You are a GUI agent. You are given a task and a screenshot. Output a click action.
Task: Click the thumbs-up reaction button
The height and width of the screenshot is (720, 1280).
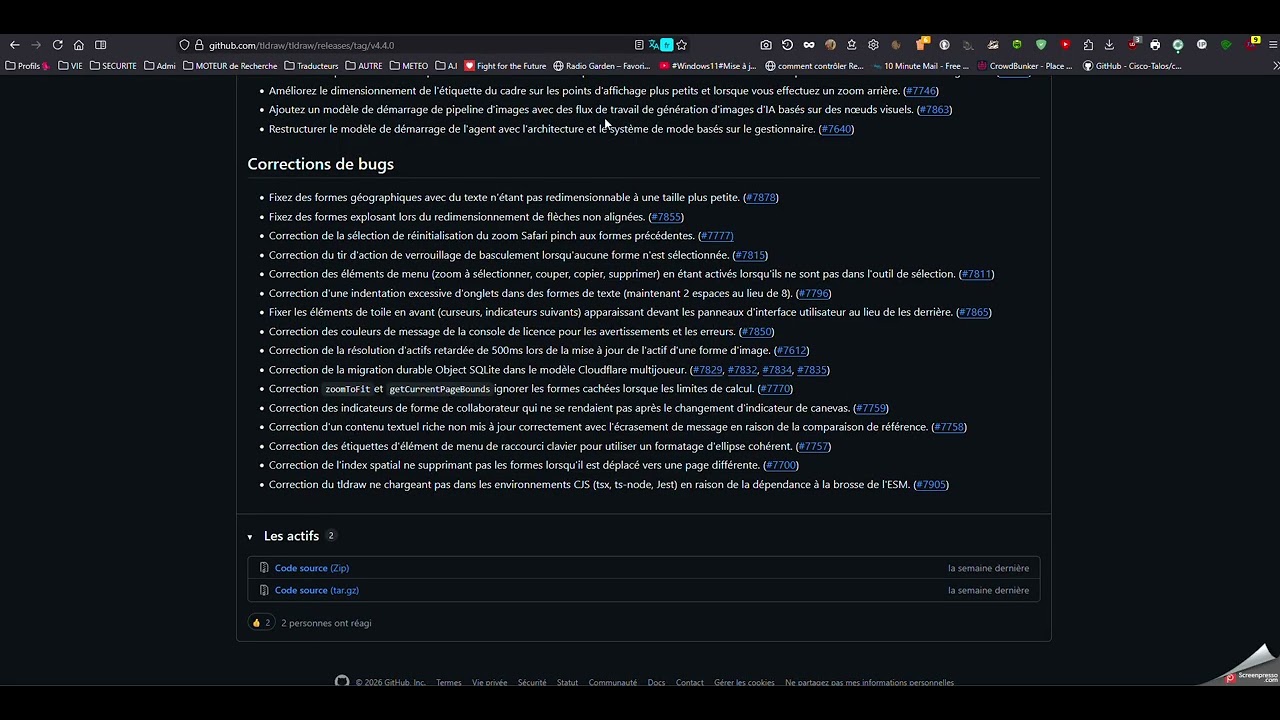[x=262, y=623]
